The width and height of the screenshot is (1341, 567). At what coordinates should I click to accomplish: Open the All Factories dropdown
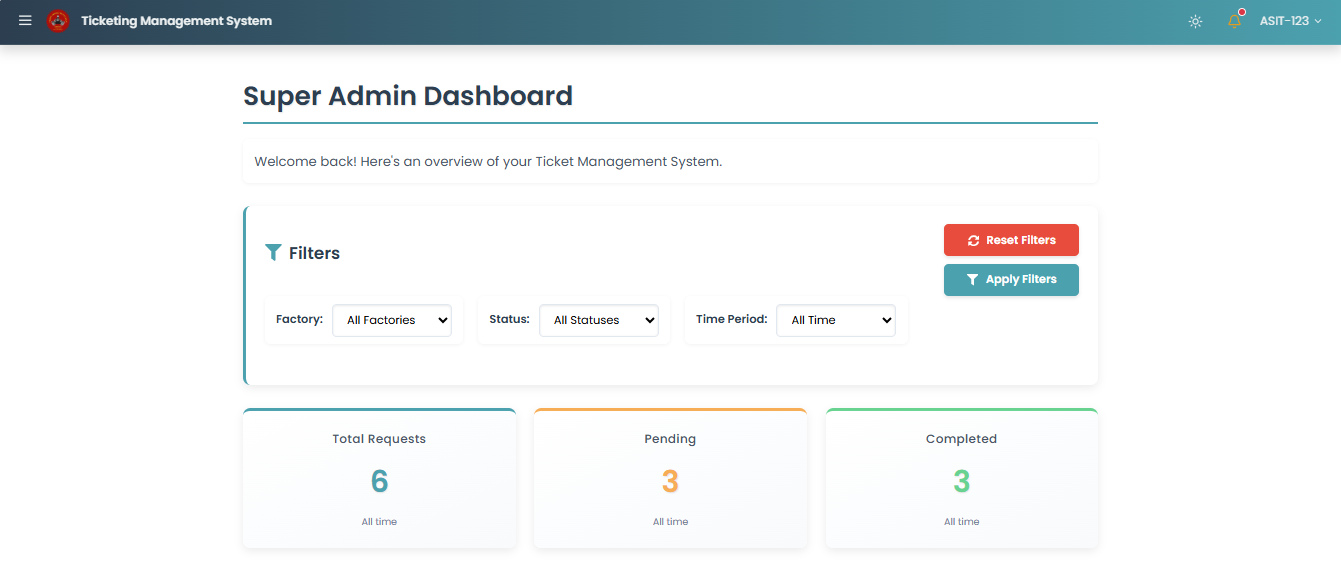392,320
